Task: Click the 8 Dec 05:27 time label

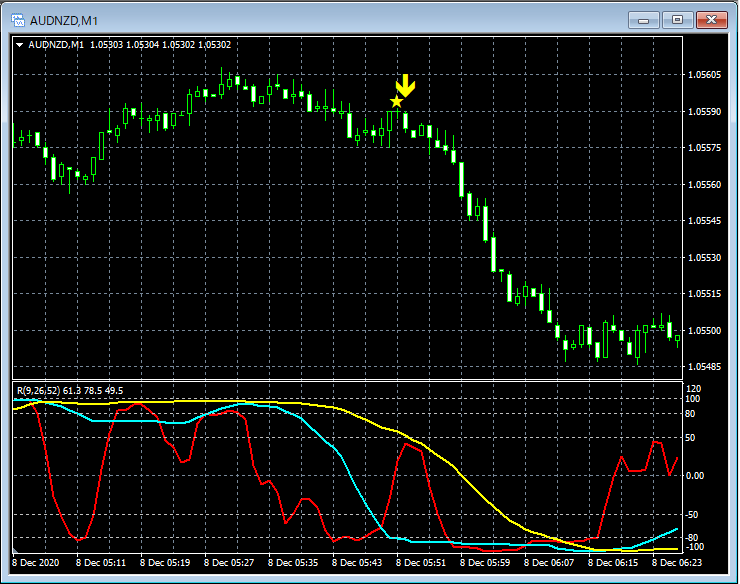Action: tap(228, 563)
